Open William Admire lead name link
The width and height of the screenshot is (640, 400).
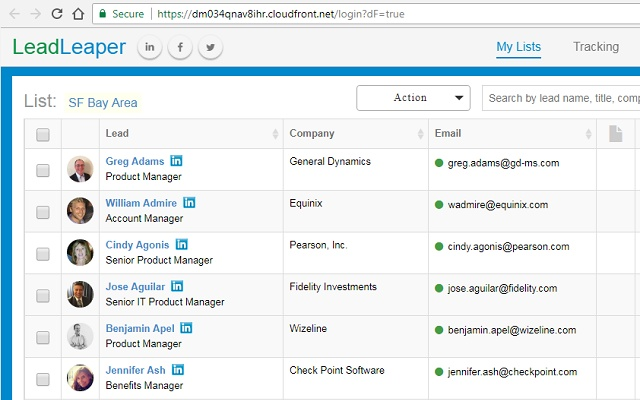(141, 203)
